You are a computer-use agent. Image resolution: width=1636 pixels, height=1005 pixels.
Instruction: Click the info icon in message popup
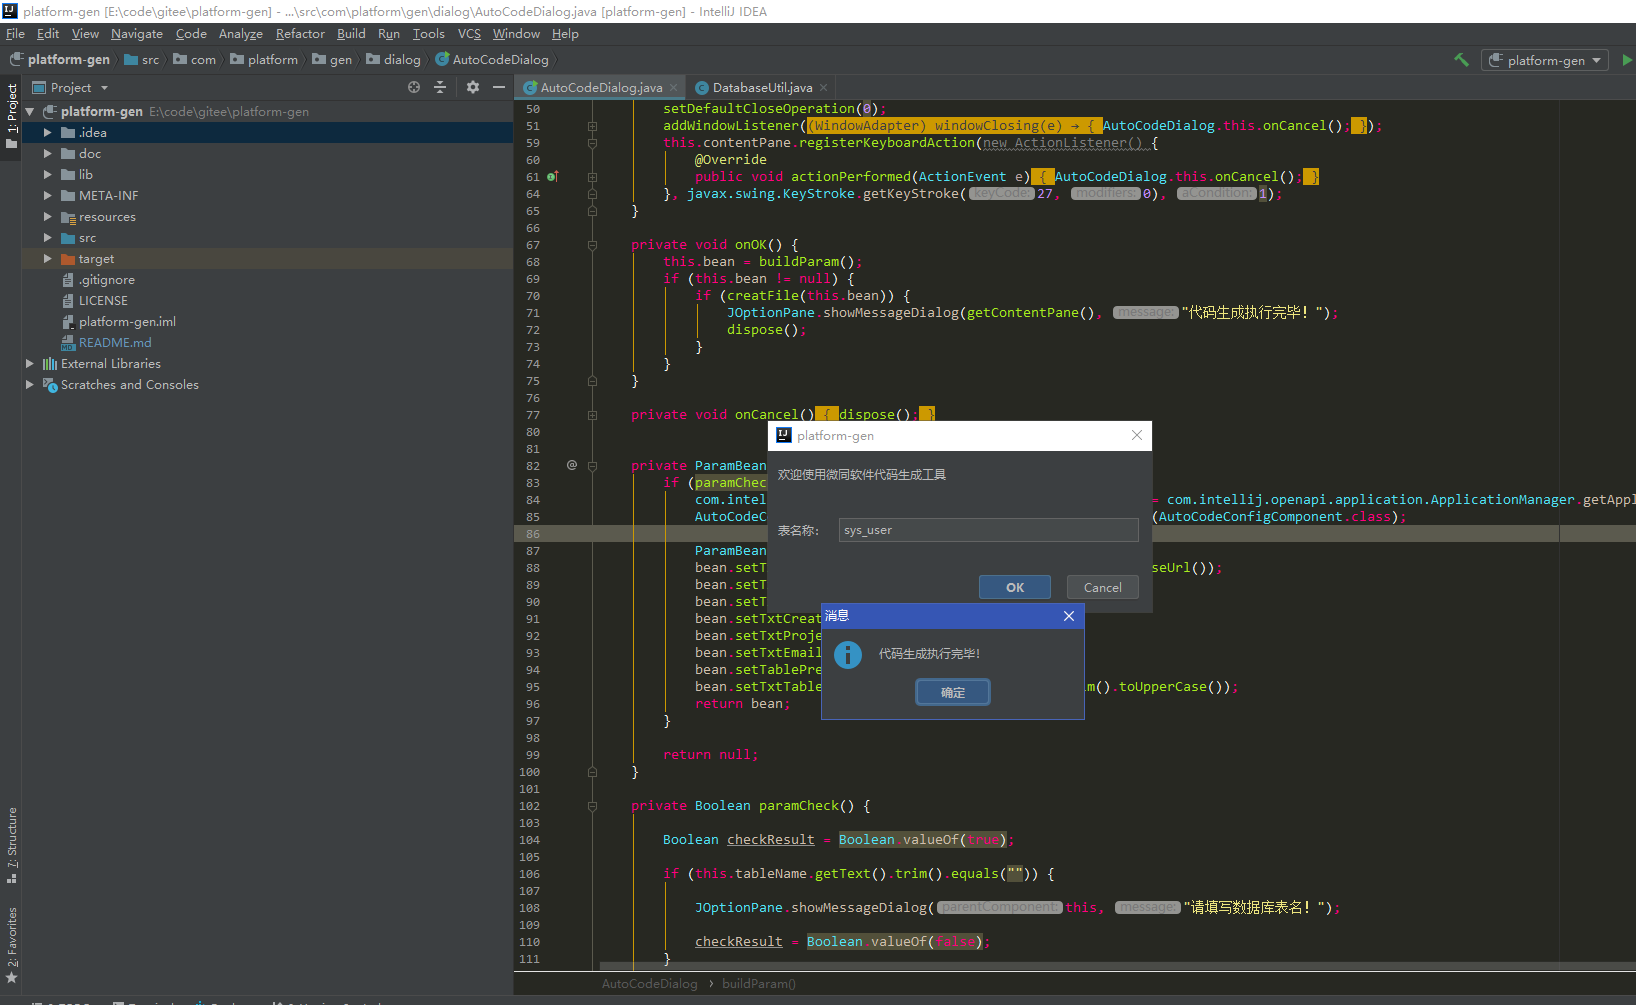(848, 655)
